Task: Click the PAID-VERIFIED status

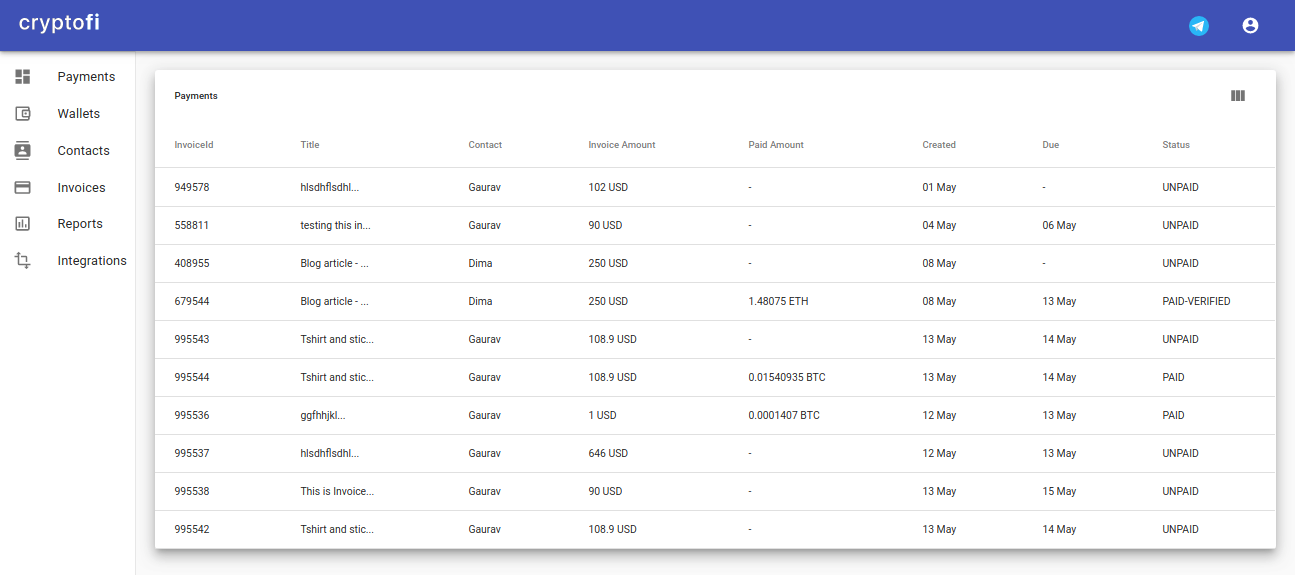Action: pyautogui.click(x=1196, y=302)
